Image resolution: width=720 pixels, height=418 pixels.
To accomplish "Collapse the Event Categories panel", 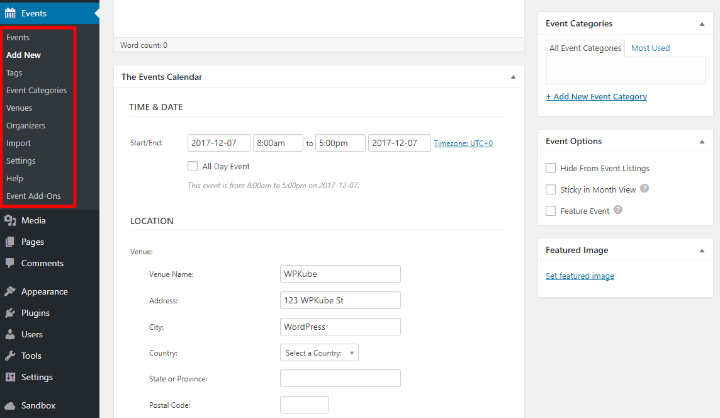I will (702, 24).
